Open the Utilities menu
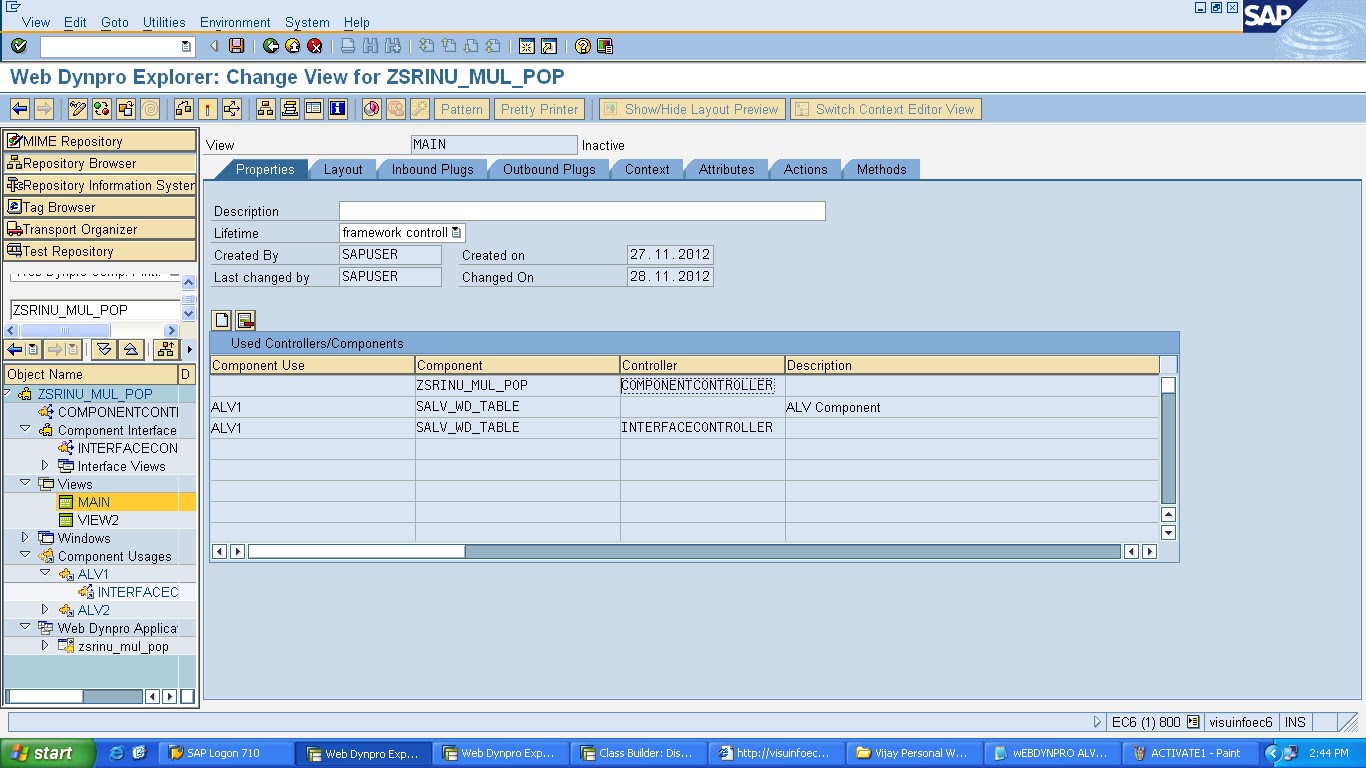Image resolution: width=1366 pixels, height=768 pixels. (x=164, y=22)
